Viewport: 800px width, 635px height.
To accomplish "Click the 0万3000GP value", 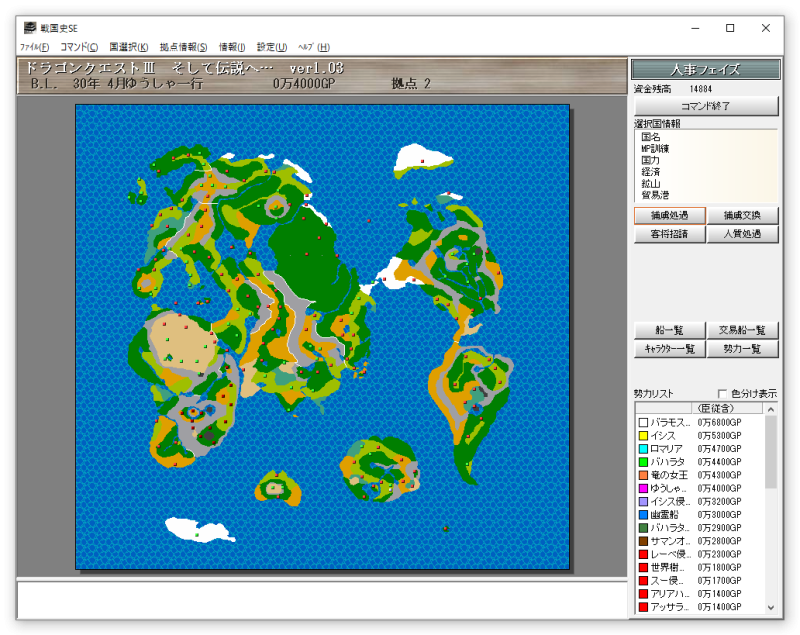I will pyautogui.click(x=719, y=515).
